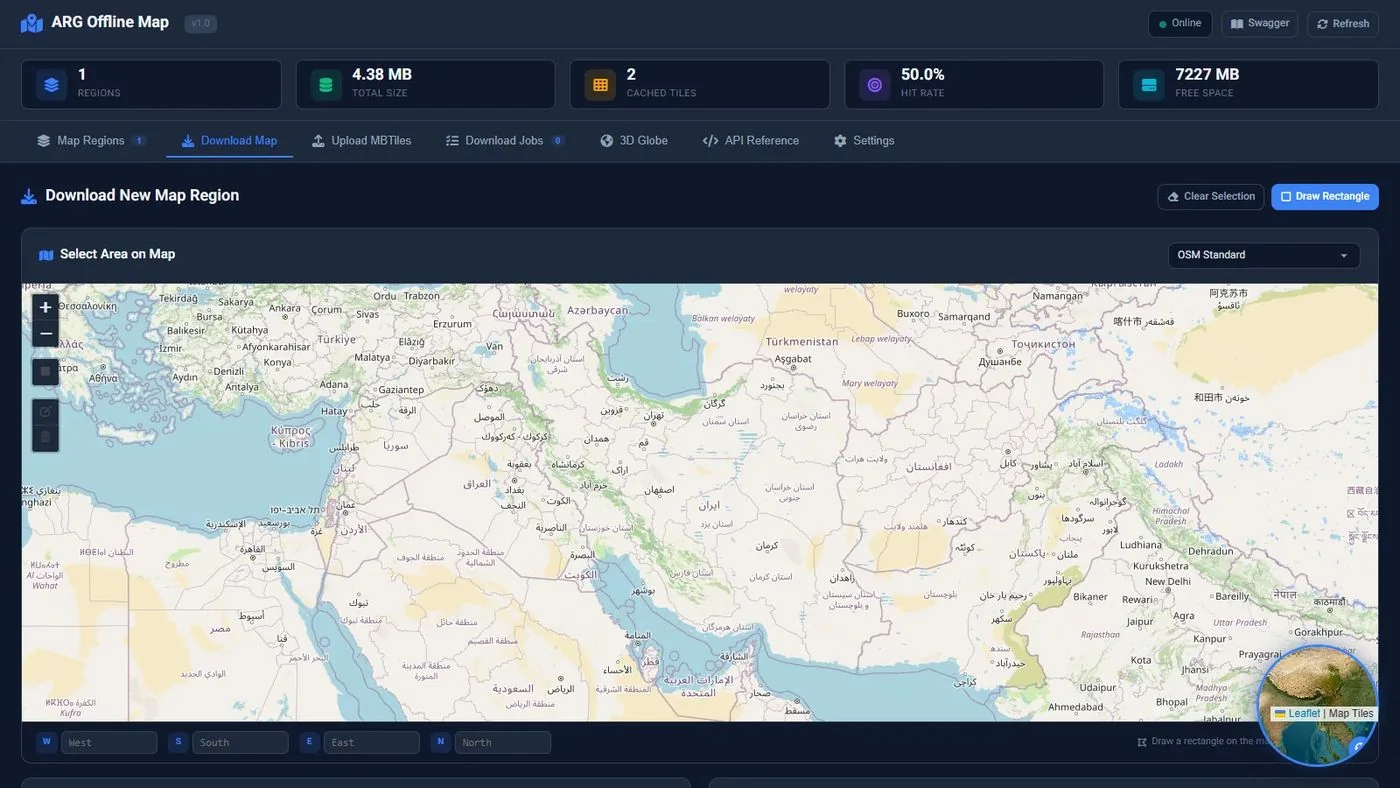This screenshot has width=1400, height=788.
Task: Click the delete layers trash map tool
Action: point(46,437)
